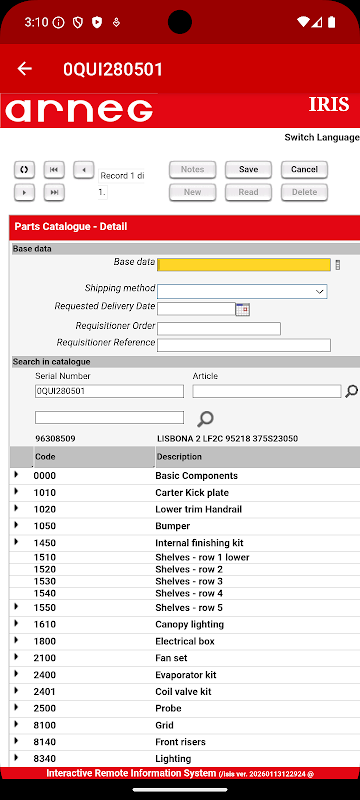Click code 2500 in the list
Viewport: 360px width, 800px height.
[45, 708]
